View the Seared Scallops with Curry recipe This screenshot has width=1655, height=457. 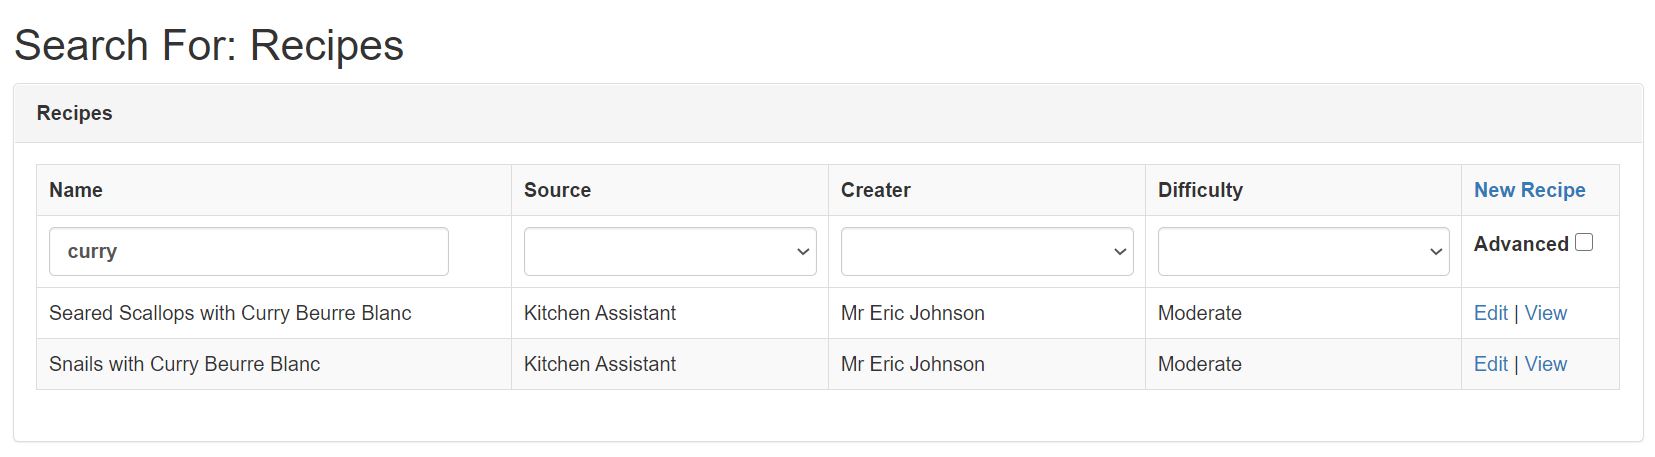coord(1545,313)
